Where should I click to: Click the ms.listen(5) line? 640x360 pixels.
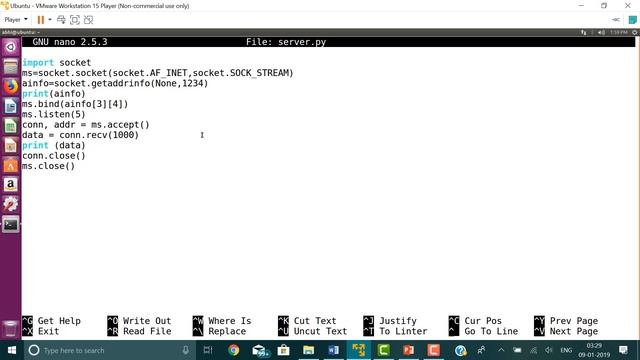[x=54, y=114]
